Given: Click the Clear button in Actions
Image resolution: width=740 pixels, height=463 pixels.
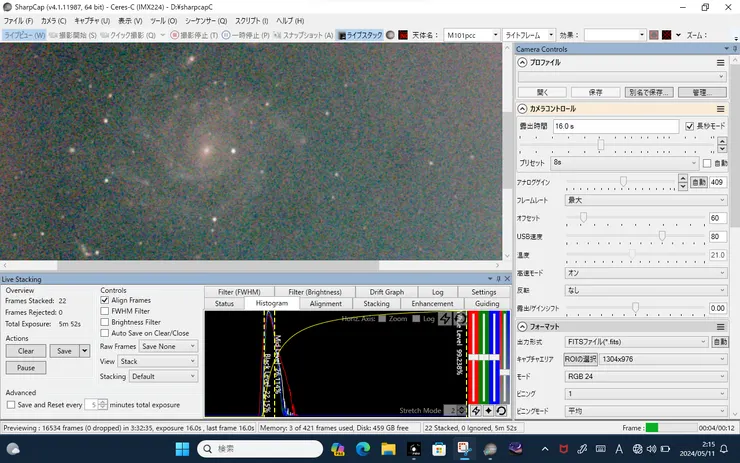Looking at the screenshot, I should pos(26,351).
